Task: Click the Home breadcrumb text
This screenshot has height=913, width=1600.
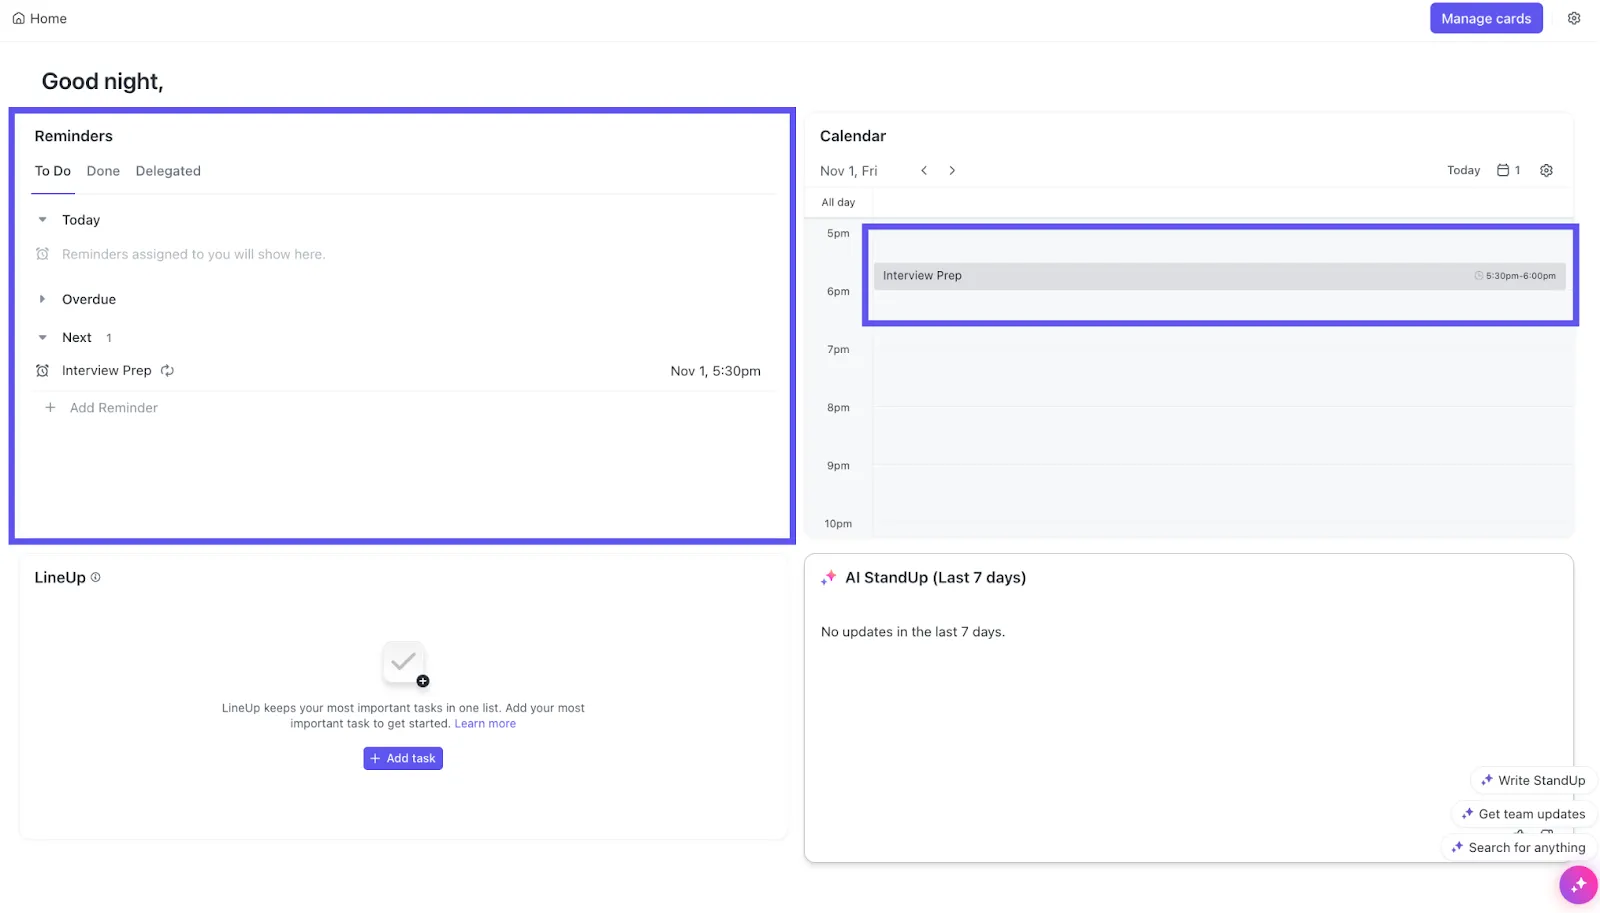Action: pyautogui.click(x=48, y=18)
